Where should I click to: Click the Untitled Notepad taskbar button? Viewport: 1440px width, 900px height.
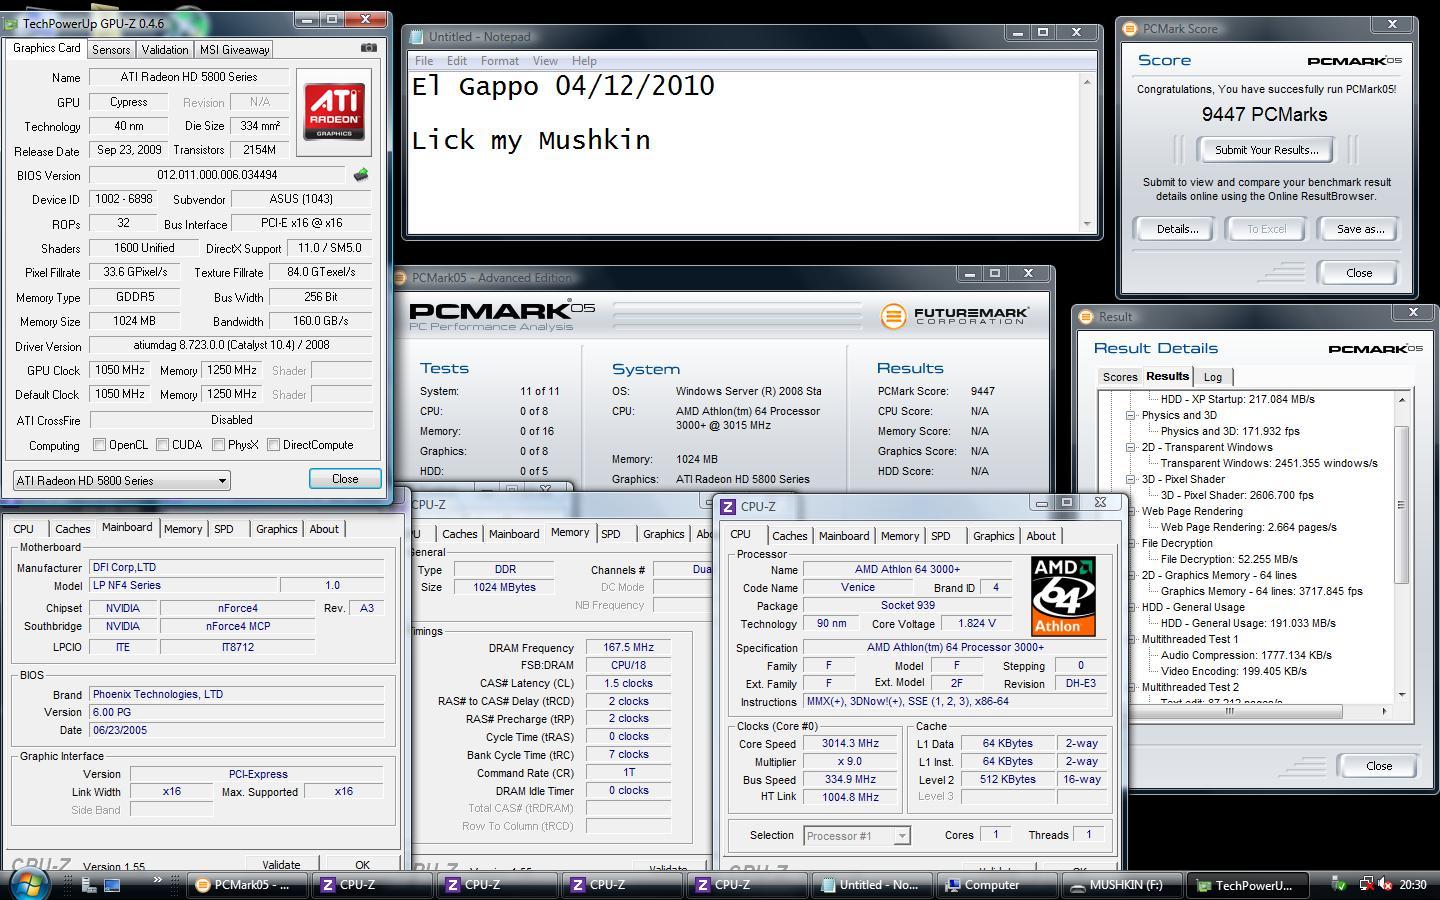pos(872,885)
